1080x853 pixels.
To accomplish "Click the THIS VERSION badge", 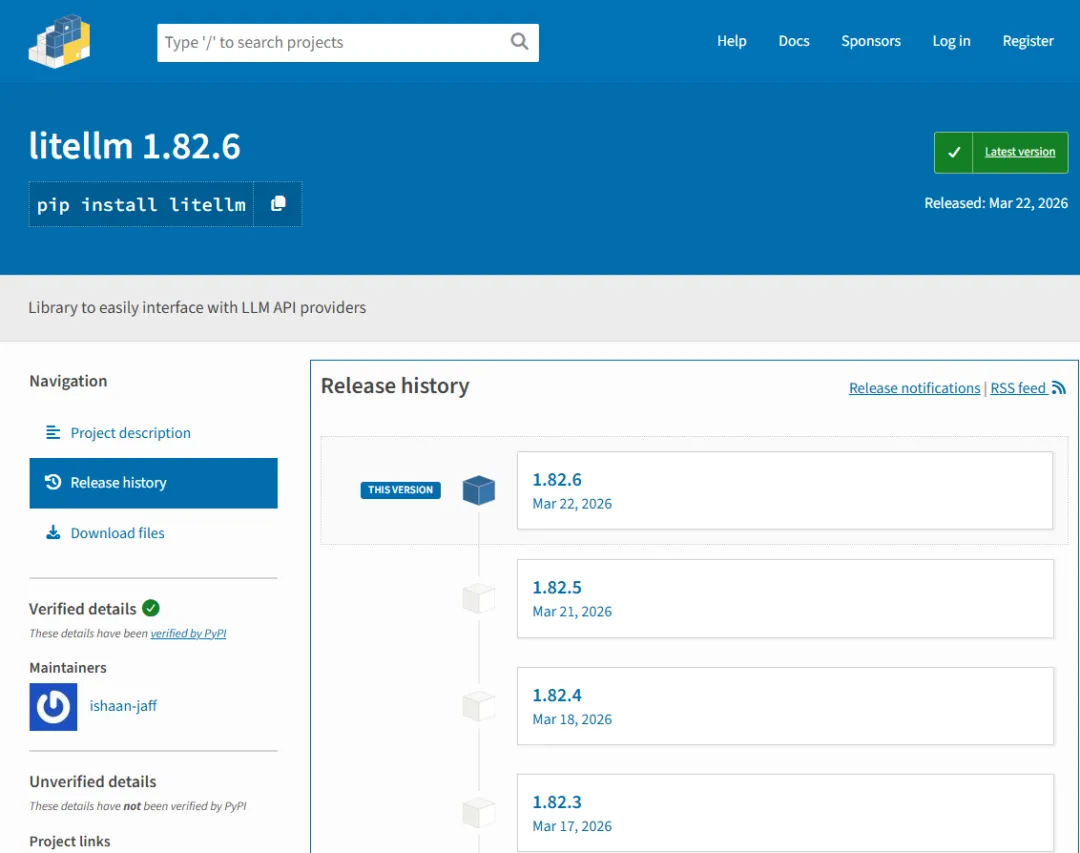I will (400, 490).
